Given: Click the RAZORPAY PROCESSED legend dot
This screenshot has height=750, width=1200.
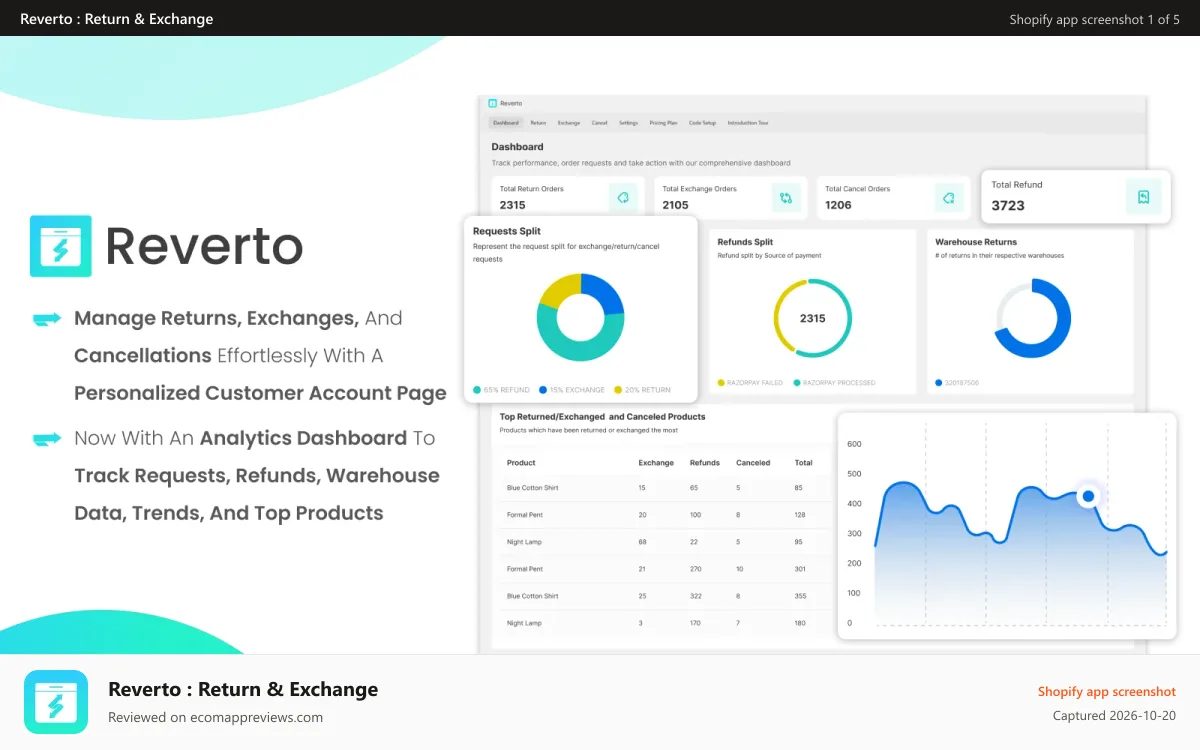Looking at the screenshot, I should [x=797, y=383].
